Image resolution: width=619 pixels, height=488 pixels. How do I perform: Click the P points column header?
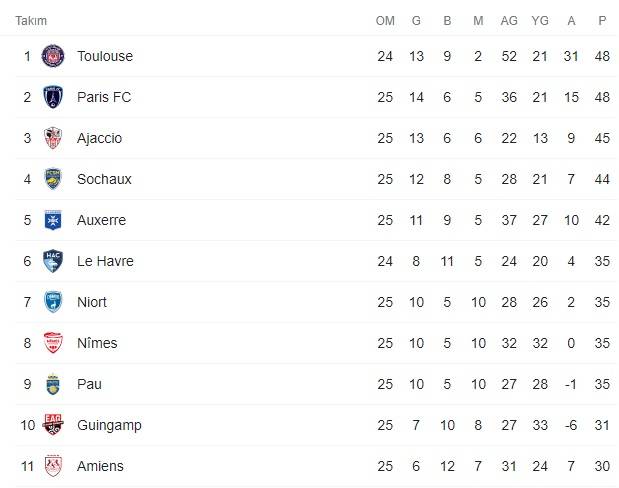point(602,21)
